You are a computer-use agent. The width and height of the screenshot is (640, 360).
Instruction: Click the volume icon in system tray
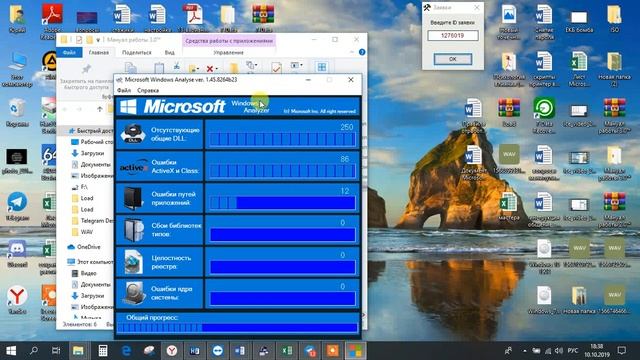pyautogui.click(x=559, y=351)
